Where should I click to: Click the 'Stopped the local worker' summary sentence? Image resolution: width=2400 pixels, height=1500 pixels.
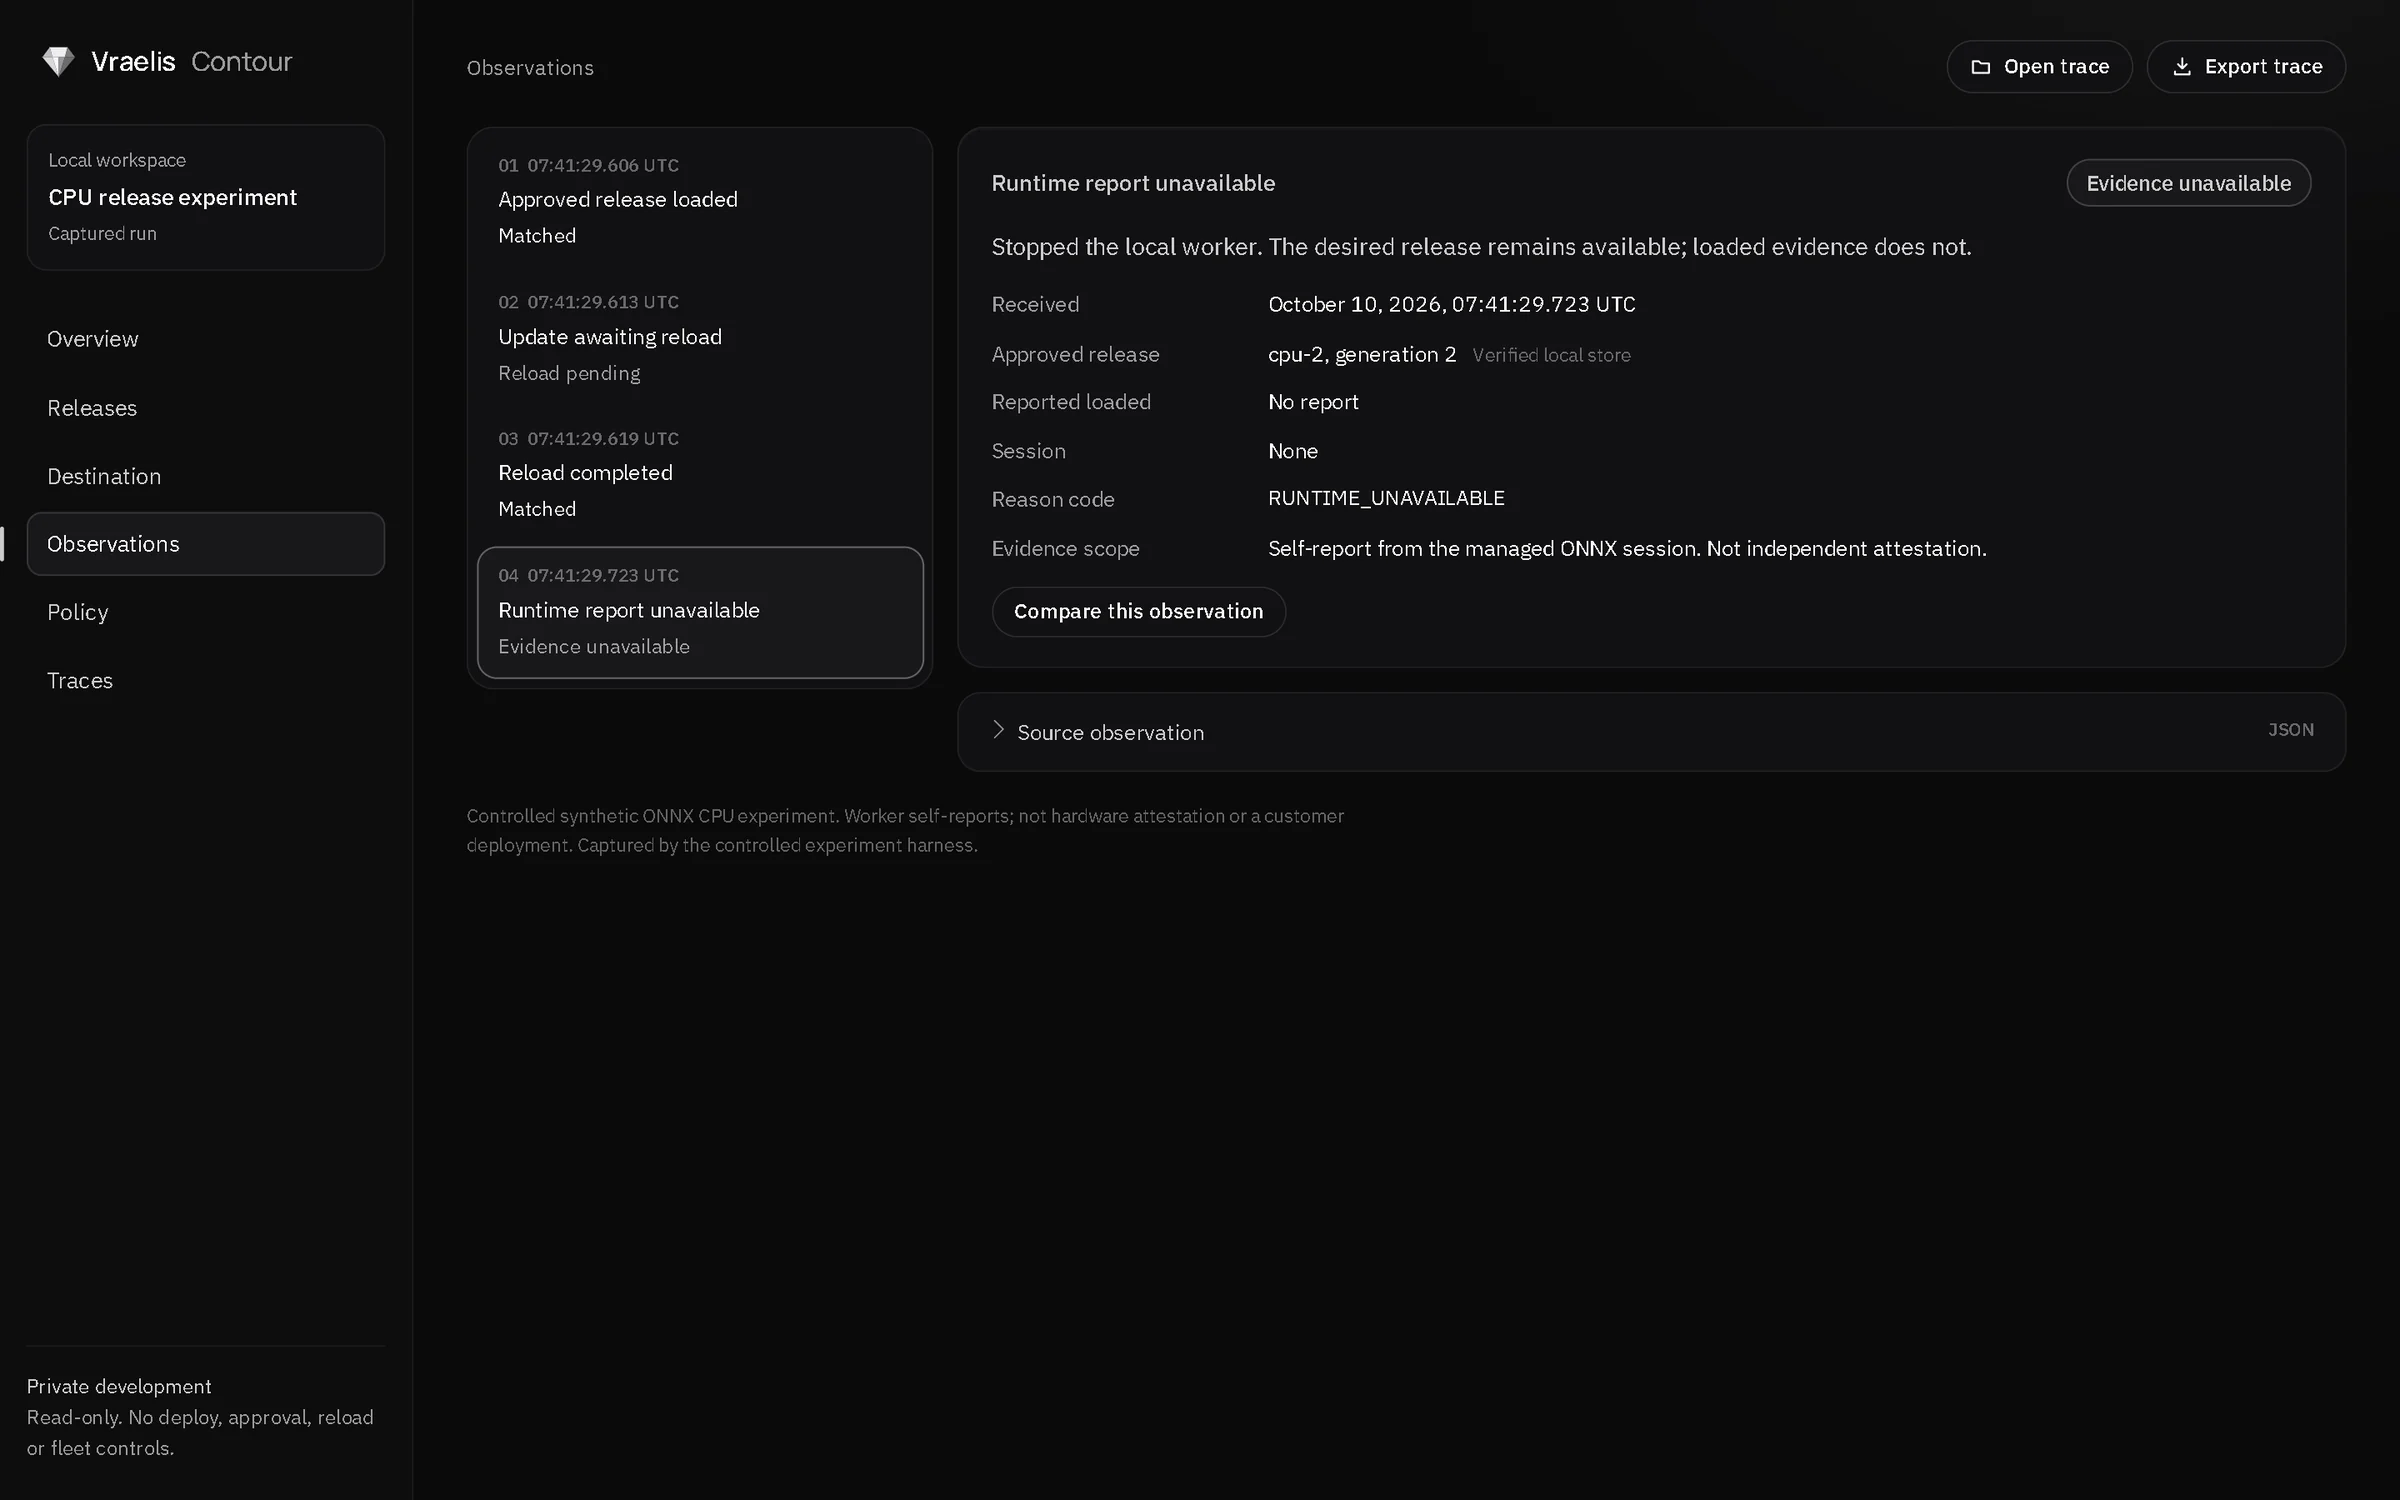1481,247
